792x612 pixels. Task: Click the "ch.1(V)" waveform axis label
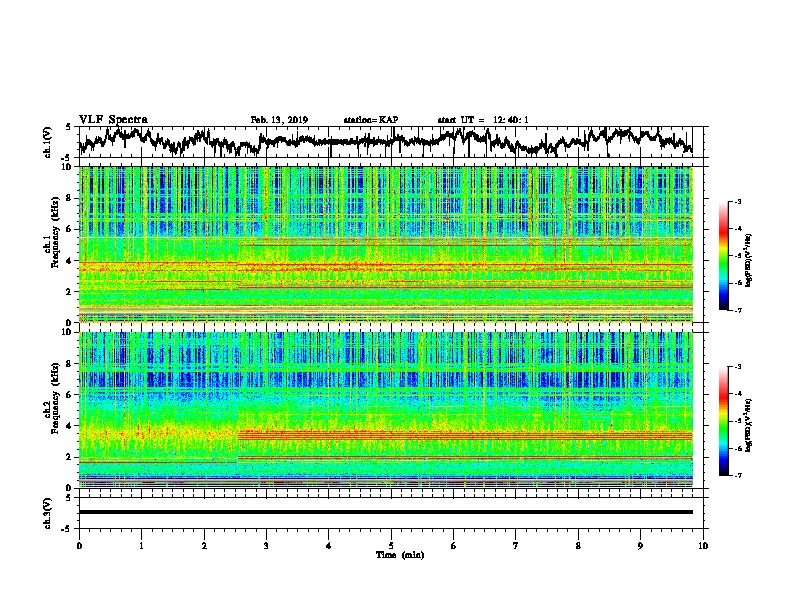click(48, 142)
